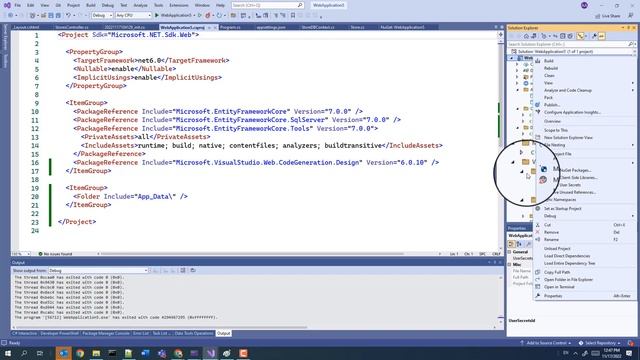Select Open Folder in File Explorer

pyautogui.click(x=568, y=280)
